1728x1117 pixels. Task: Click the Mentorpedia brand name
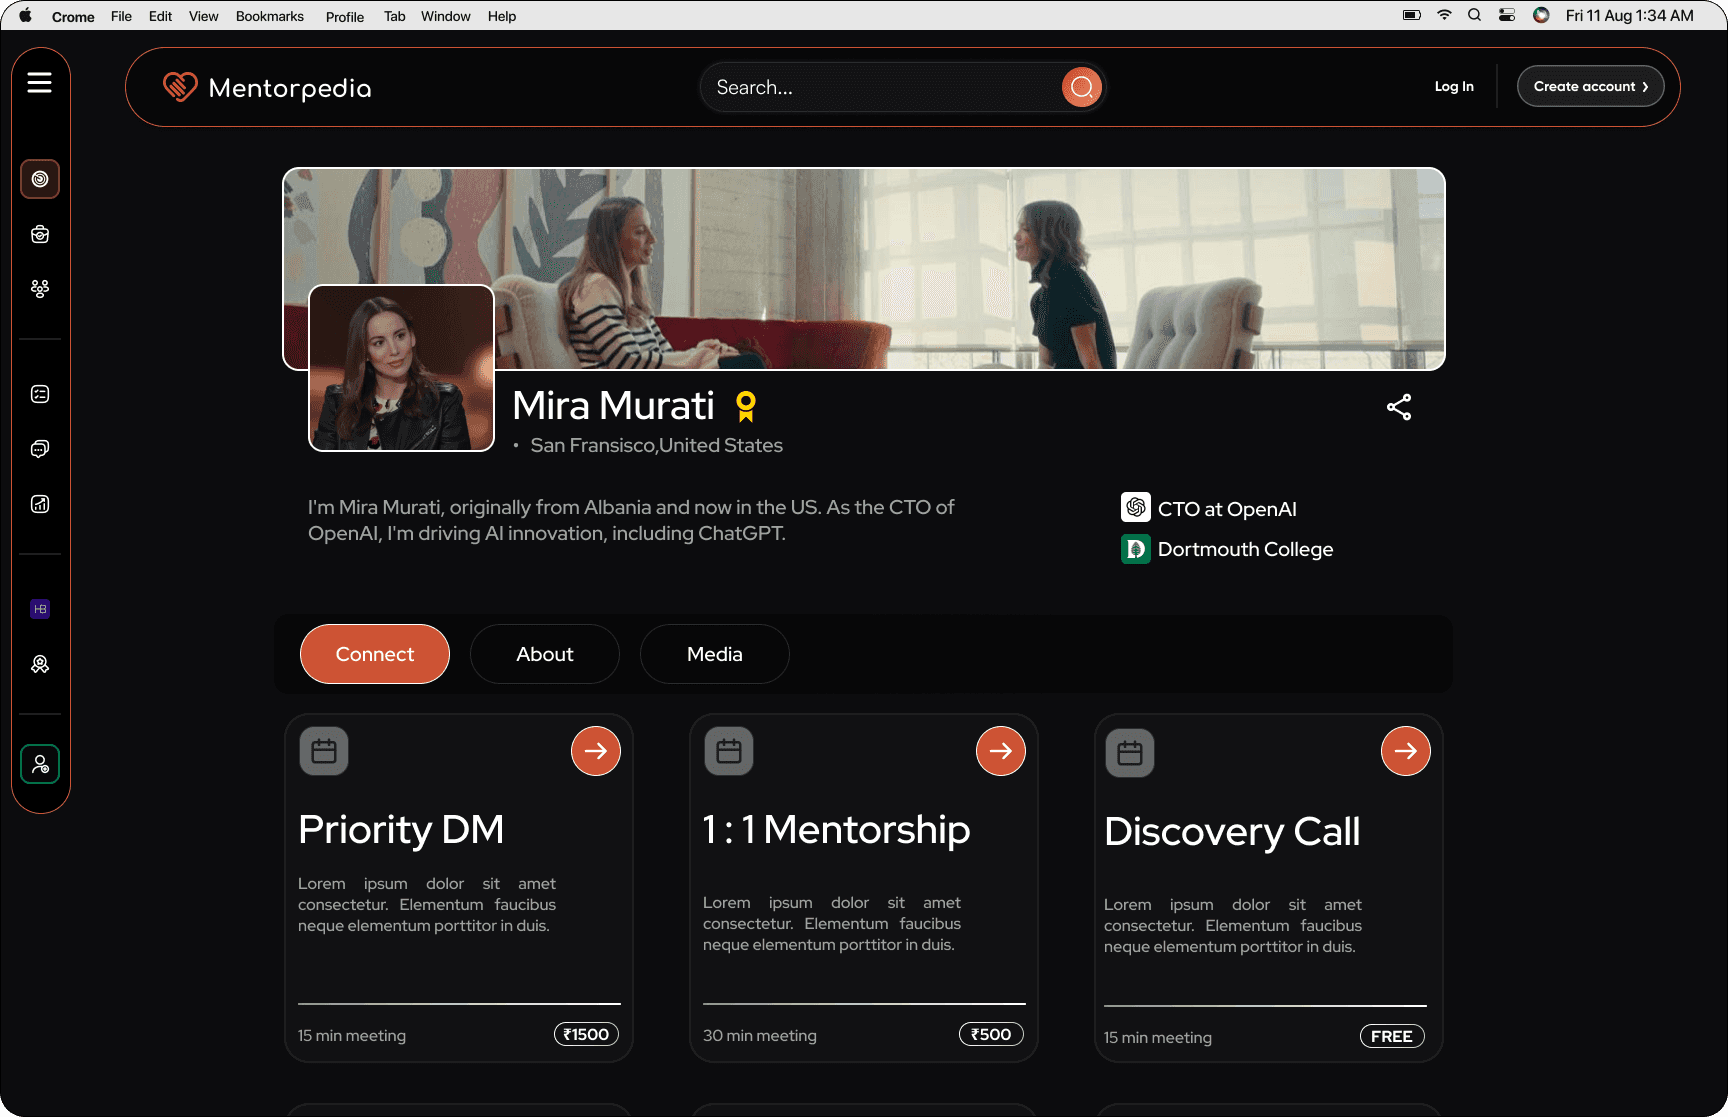point(290,88)
